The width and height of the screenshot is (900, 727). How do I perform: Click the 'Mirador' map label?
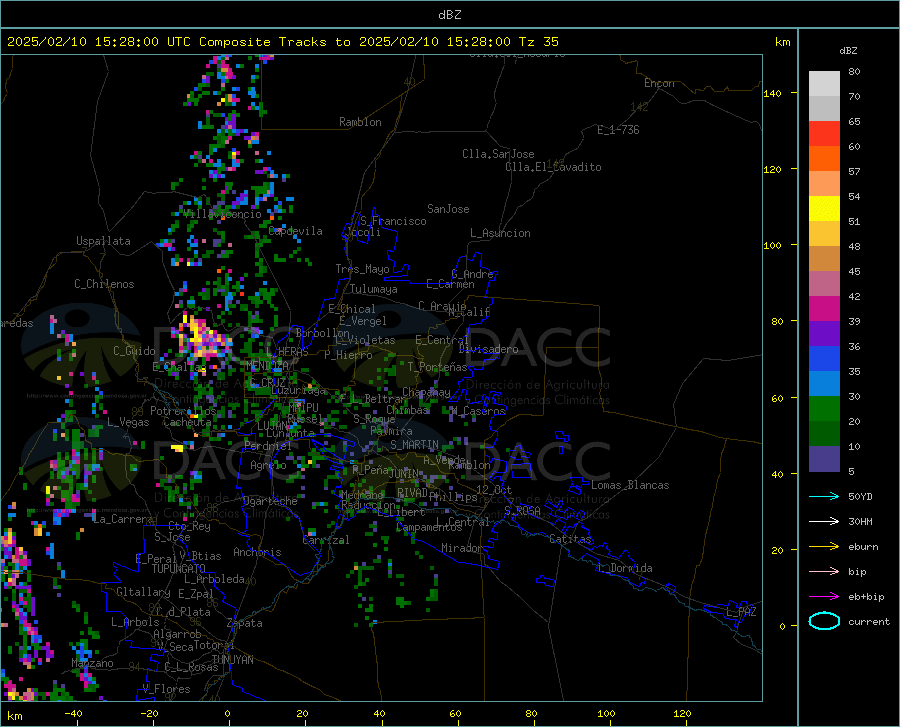coord(462,548)
